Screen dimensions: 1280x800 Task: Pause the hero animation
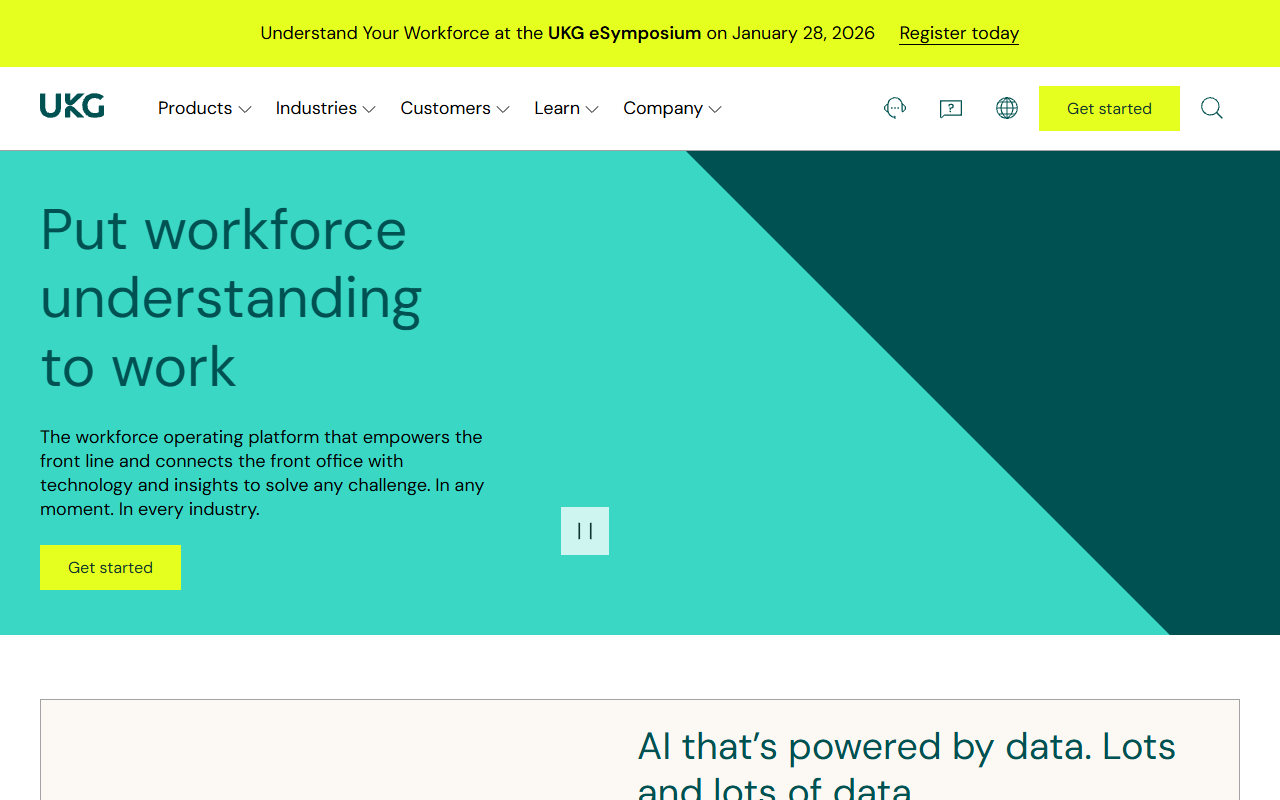tap(585, 531)
